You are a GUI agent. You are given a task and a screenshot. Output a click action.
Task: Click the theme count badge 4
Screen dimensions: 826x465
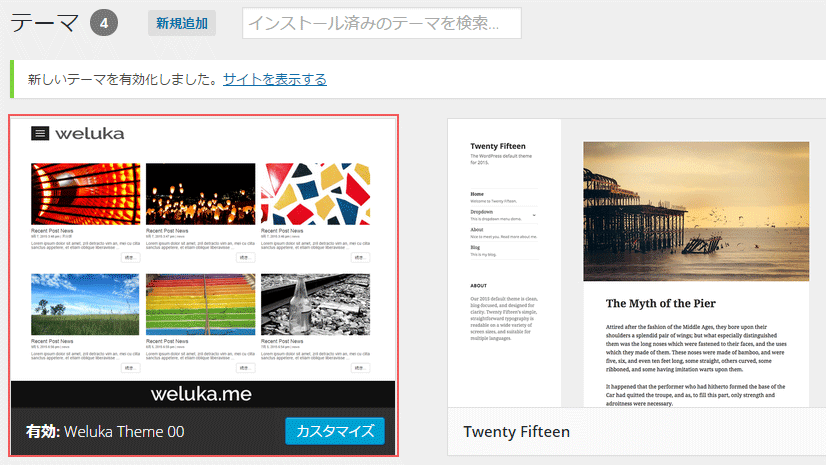click(x=104, y=23)
